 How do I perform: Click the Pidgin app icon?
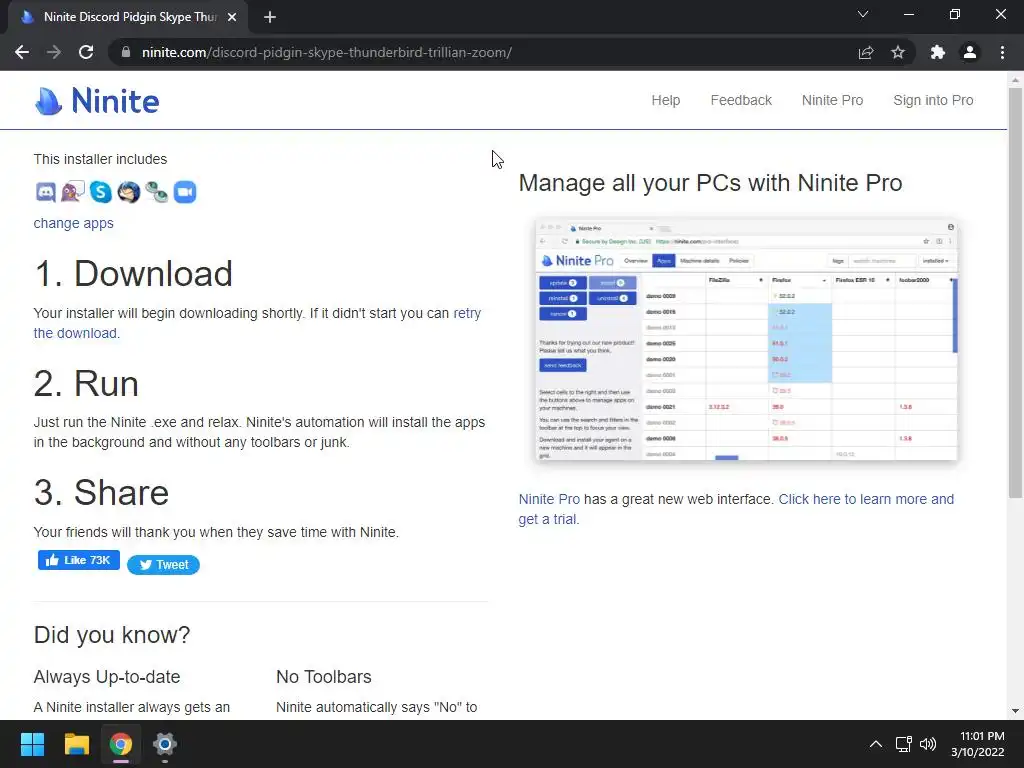click(72, 192)
